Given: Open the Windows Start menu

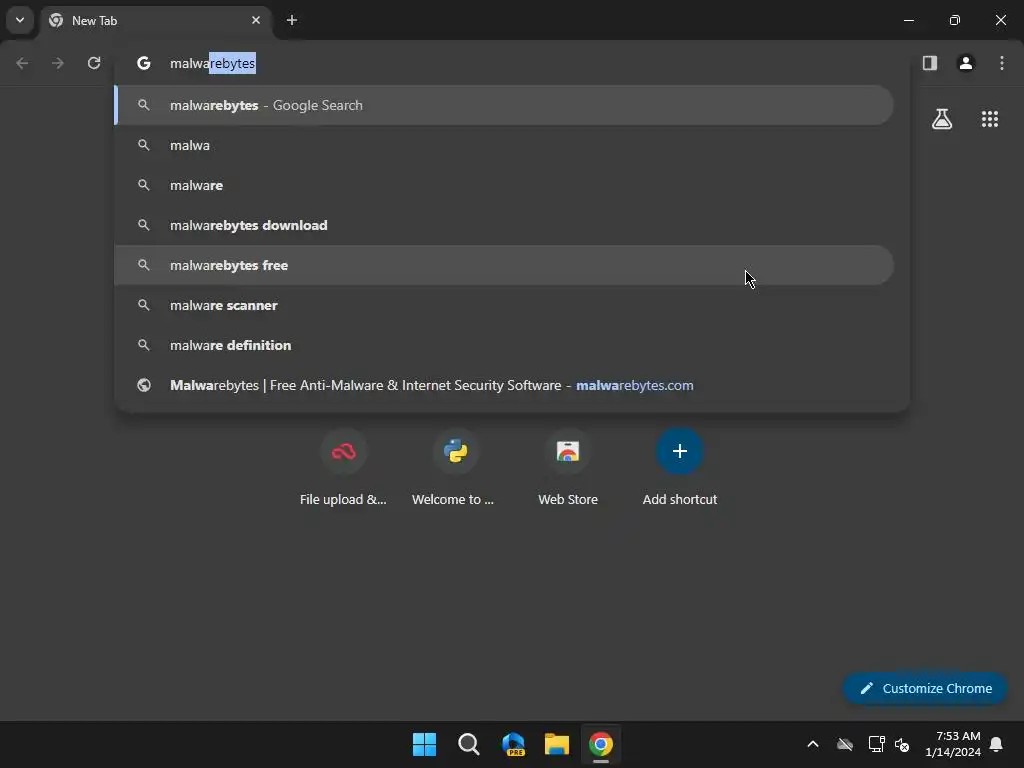Looking at the screenshot, I should pyautogui.click(x=424, y=744).
